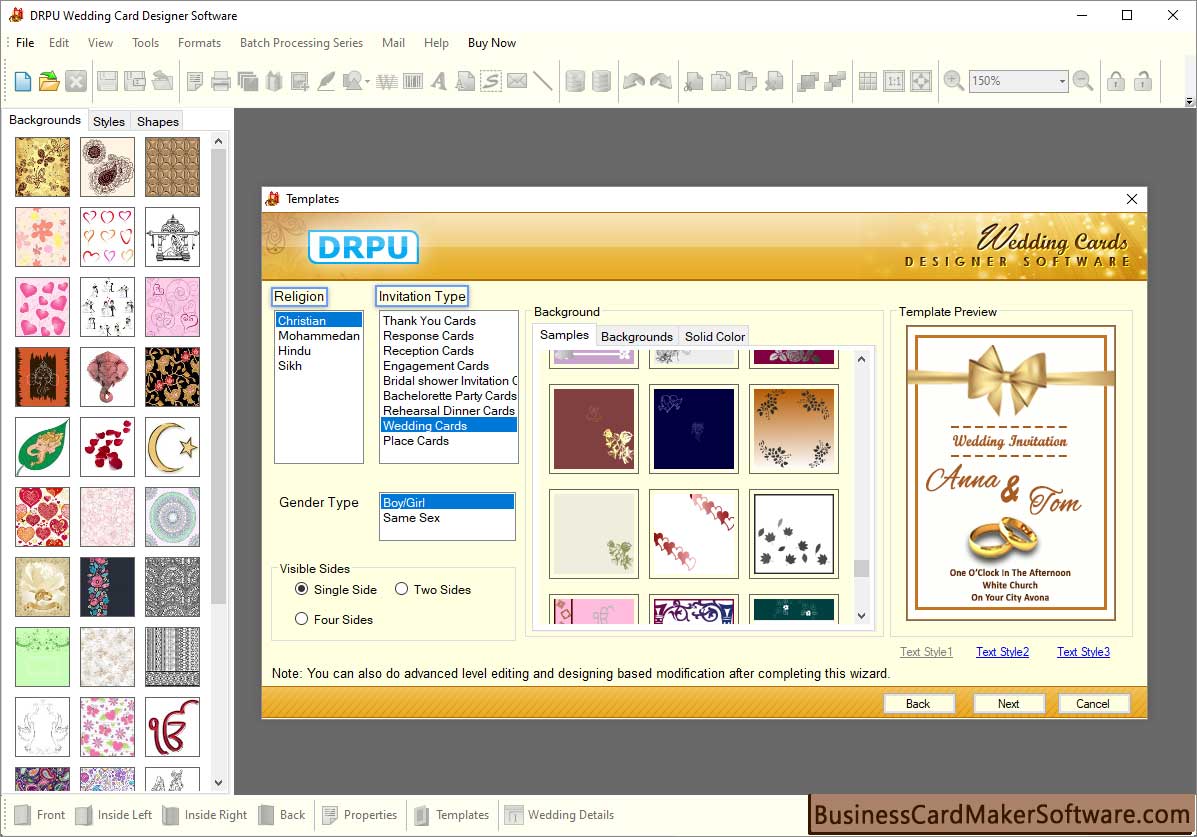Click the Text Style3 link
1197x837 pixels.
pos(1083,651)
